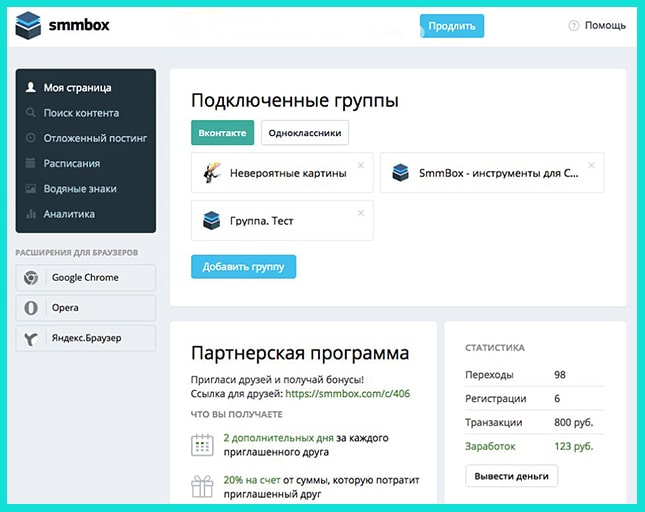The image size is (645, 512).
Task: Click the Регистрации value 6
Action: tap(557, 398)
